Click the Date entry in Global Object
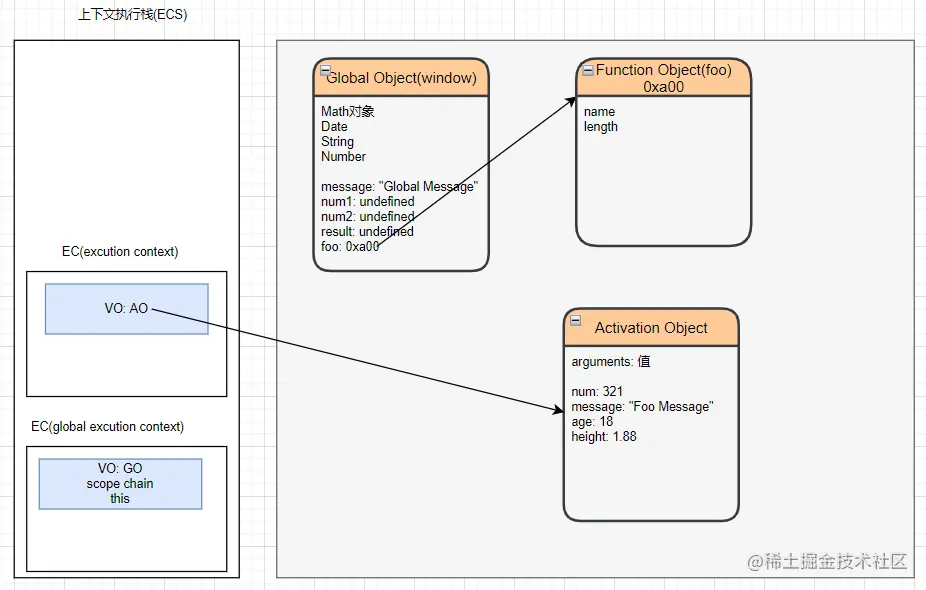This screenshot has height=590, width=926. 334,126
